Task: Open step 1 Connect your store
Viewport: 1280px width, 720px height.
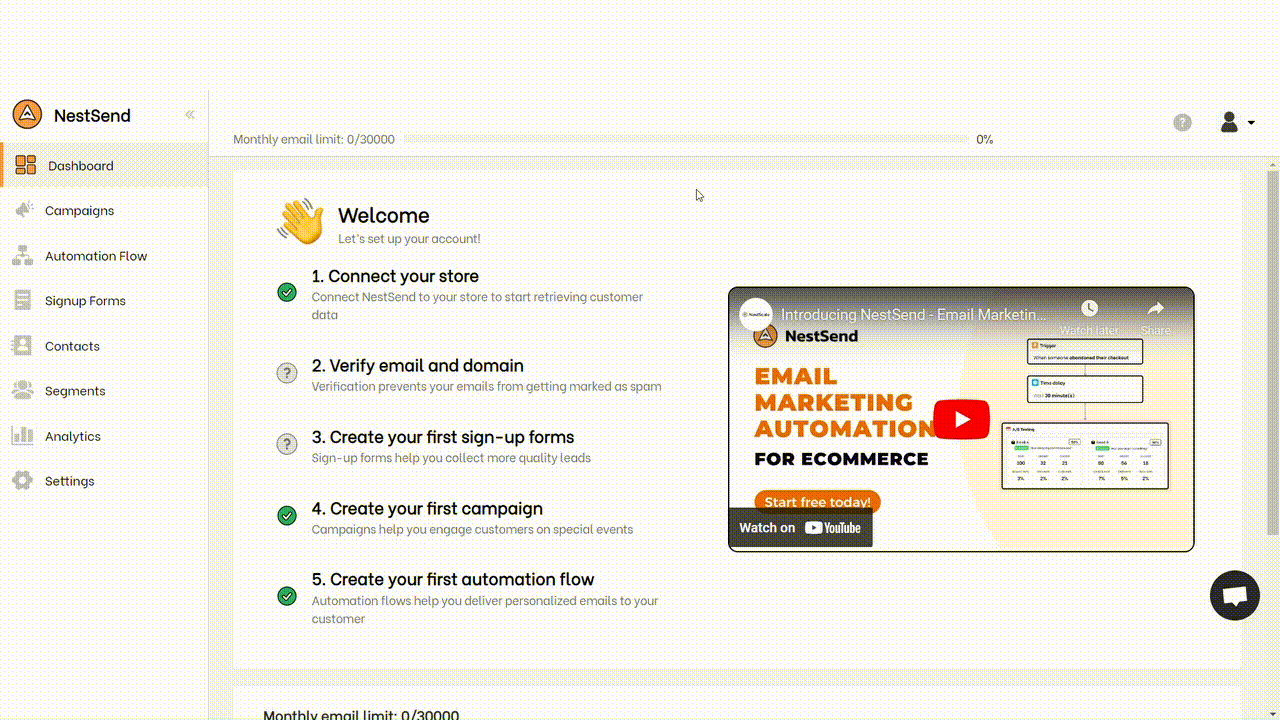Action: pyautogui.click(x=395, y=276)
